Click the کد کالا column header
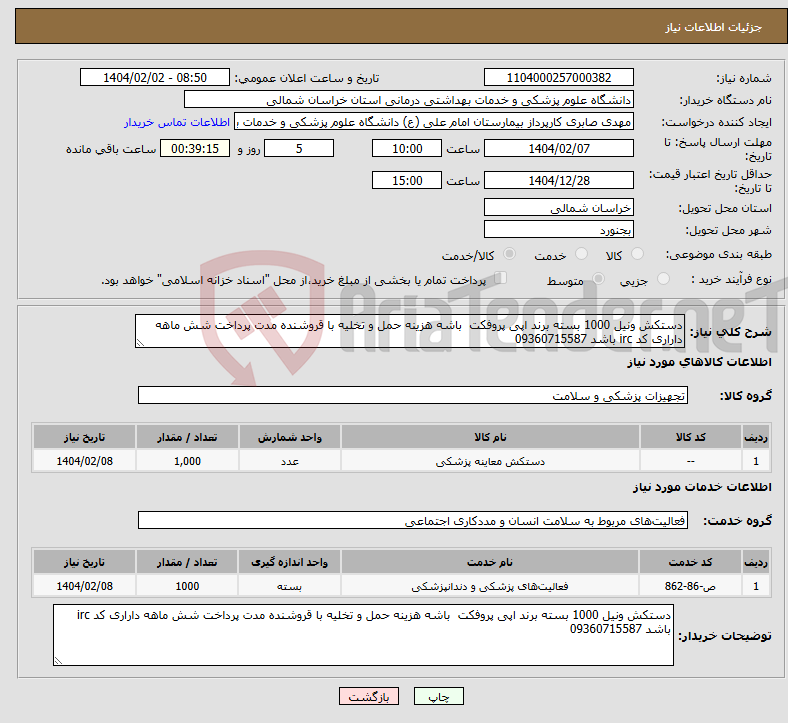788x723 pixels. point(691,437)
